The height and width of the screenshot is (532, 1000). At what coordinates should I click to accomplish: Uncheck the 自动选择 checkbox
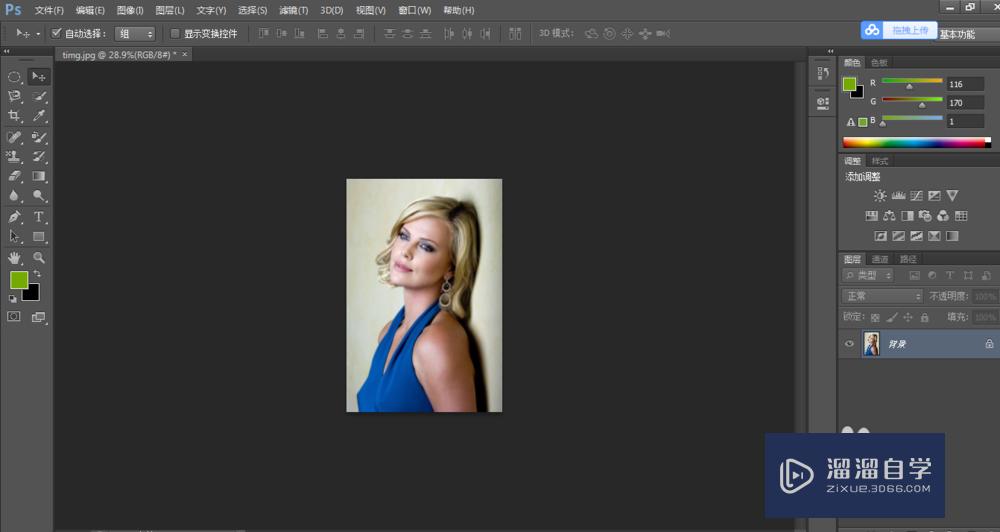coord(57,33)
